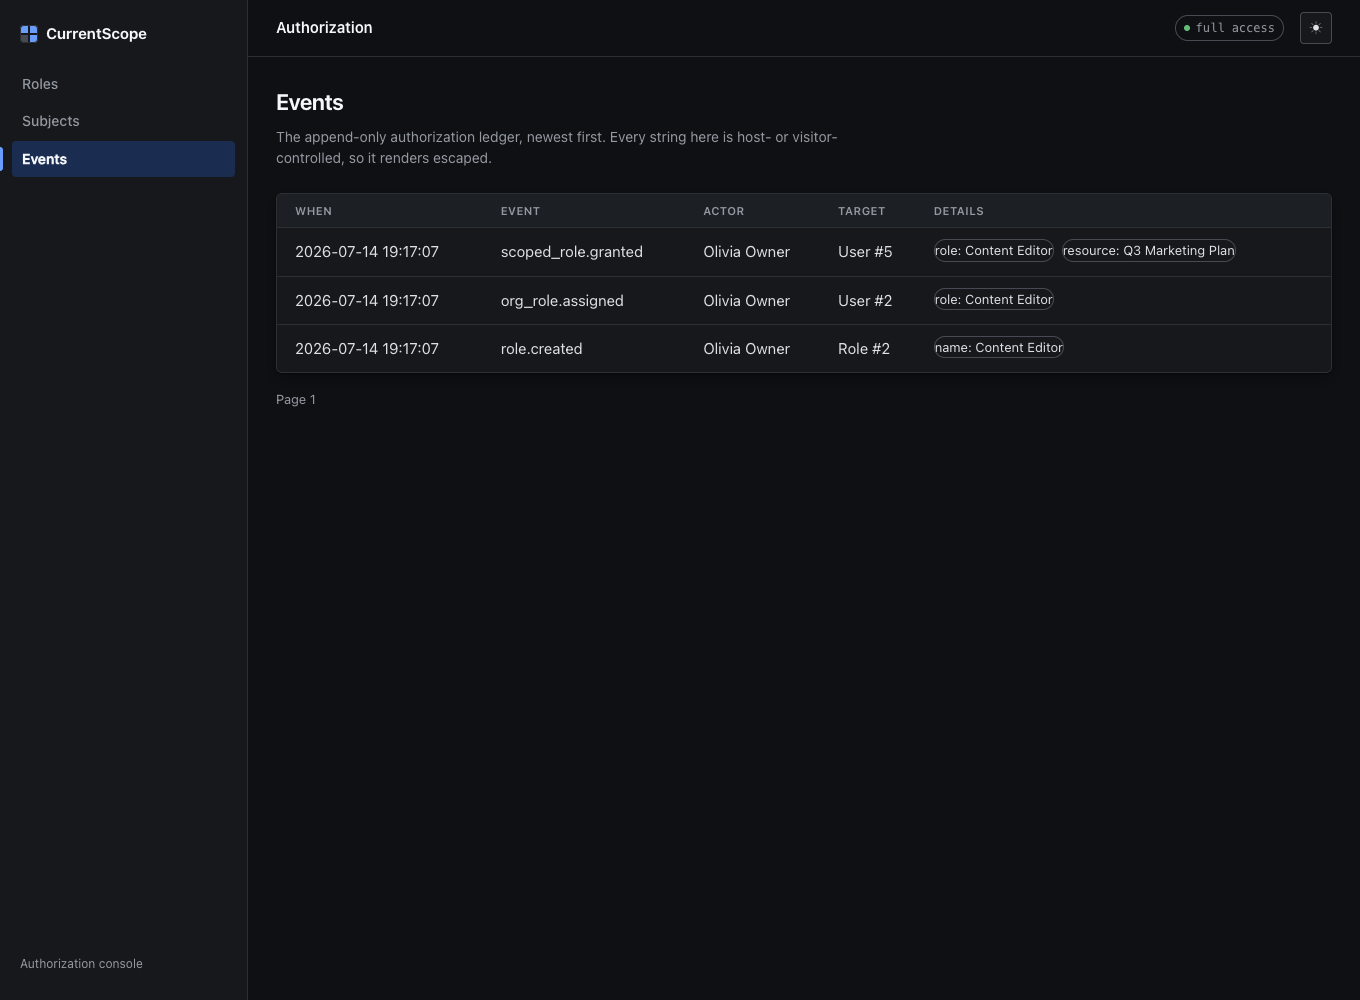Click the CurrentScope brand name
Screen dimensions: 1360x1000
[96, 34]
